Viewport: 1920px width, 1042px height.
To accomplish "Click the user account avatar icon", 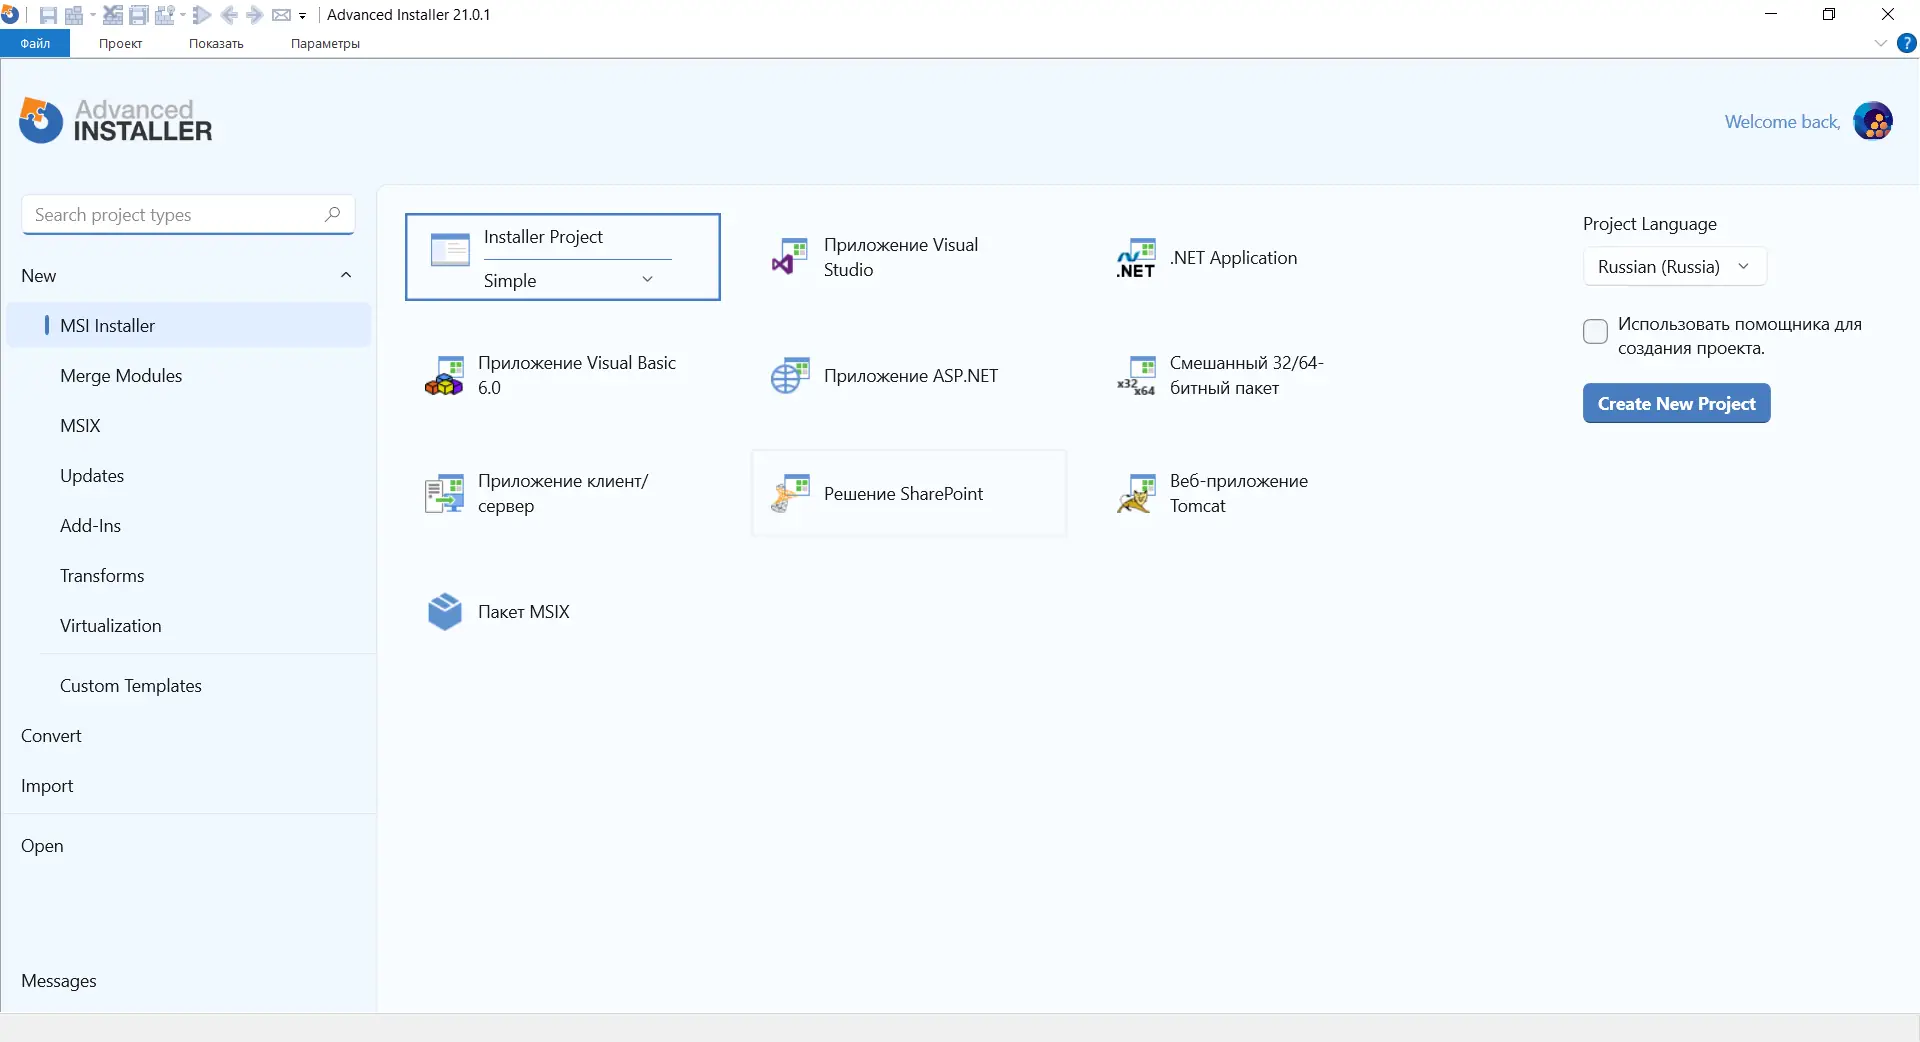I will click(x=1875, y=120).
